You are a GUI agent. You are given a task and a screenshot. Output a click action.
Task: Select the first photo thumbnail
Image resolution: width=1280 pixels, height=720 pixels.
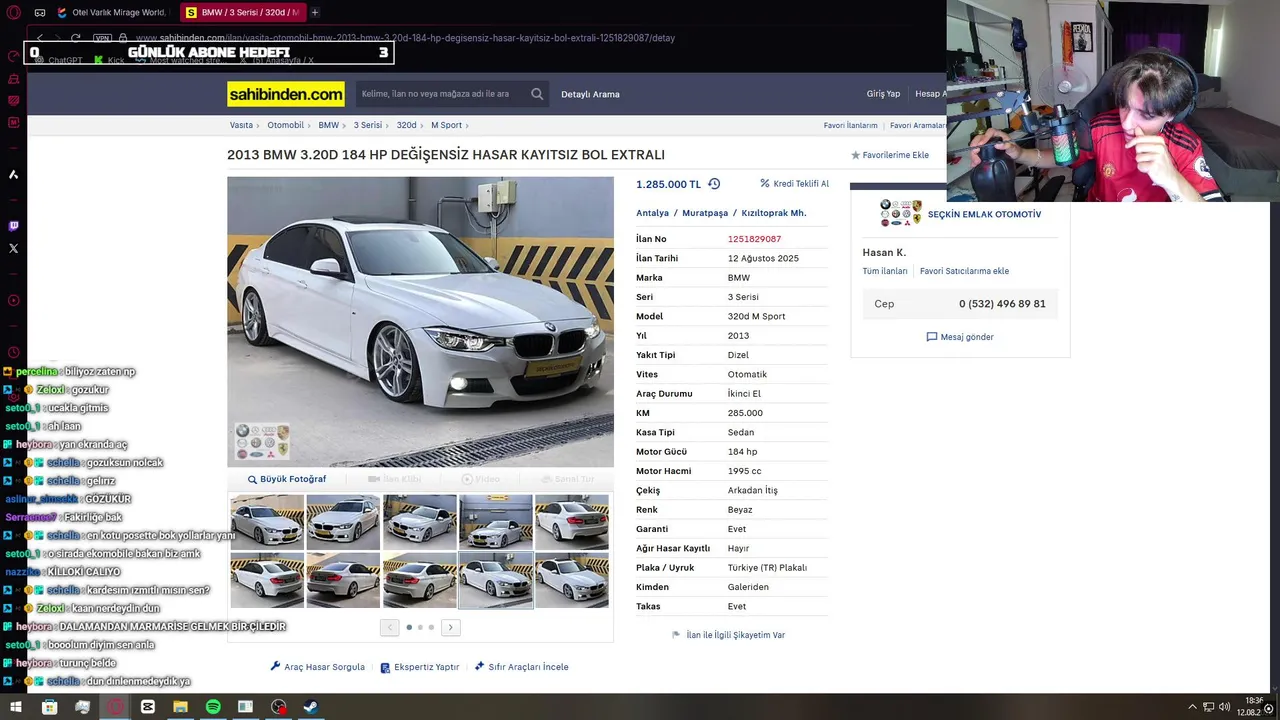(x=267, y=521)
